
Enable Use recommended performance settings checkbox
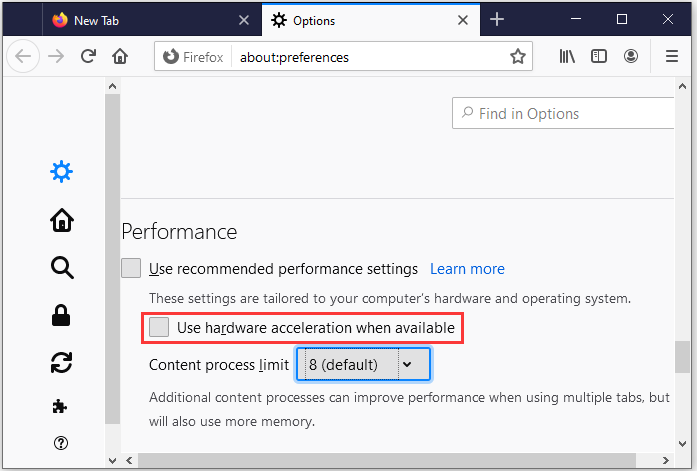[x=131, y=268]
